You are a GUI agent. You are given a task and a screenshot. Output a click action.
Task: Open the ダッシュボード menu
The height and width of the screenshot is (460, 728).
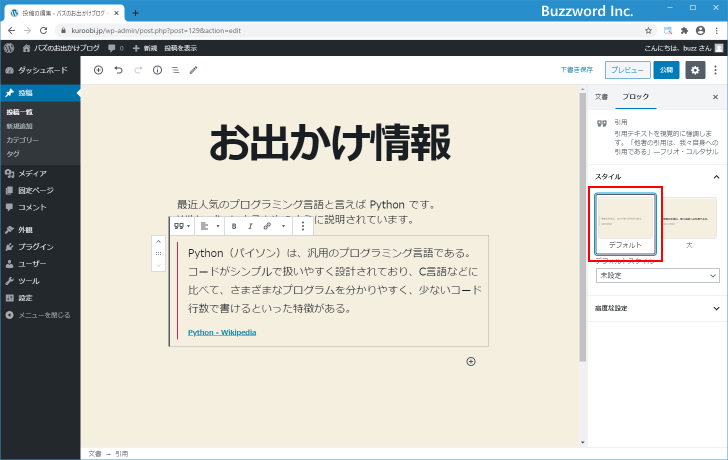[x=40, y=70]
